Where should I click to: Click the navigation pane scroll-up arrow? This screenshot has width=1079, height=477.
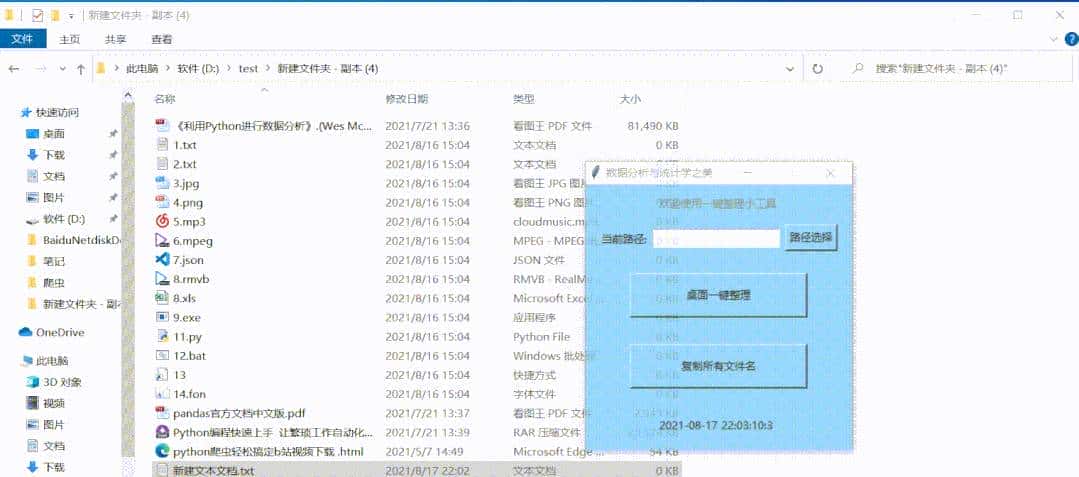[x=128, y=96]
